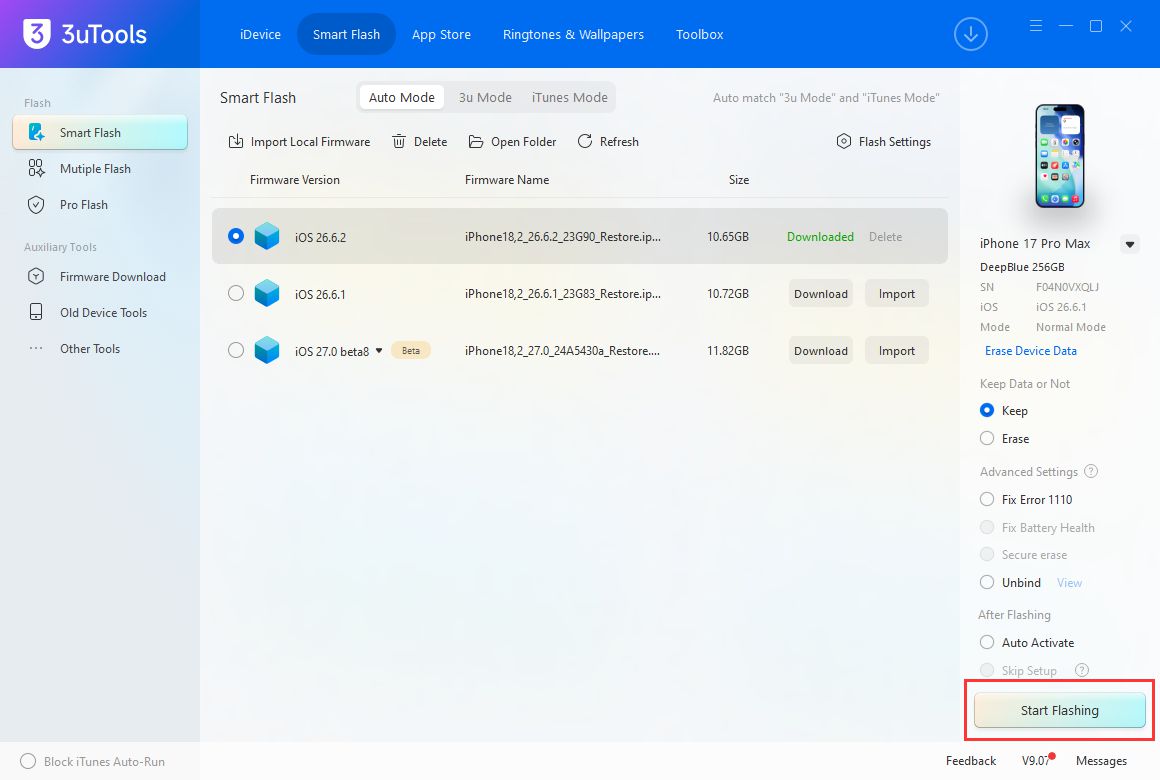The image size is (1160, 780).
Task: Click the V9.07 version indicator
Action: 1036,761
